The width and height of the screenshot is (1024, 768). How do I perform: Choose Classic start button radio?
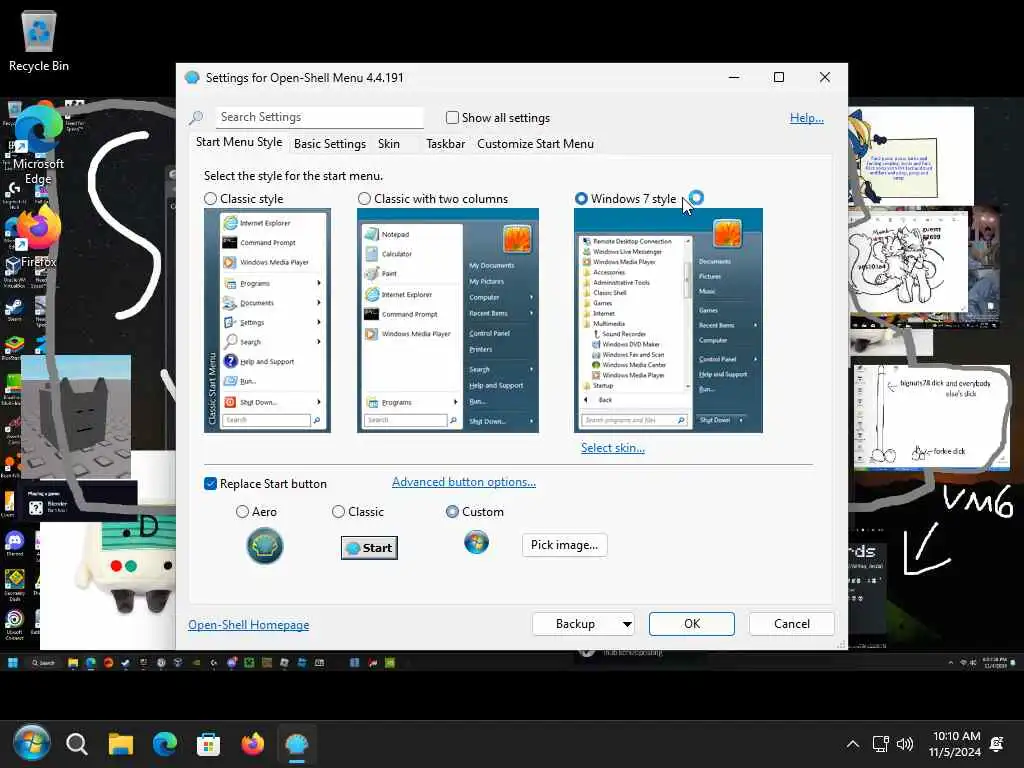click(x=338, y=512)
